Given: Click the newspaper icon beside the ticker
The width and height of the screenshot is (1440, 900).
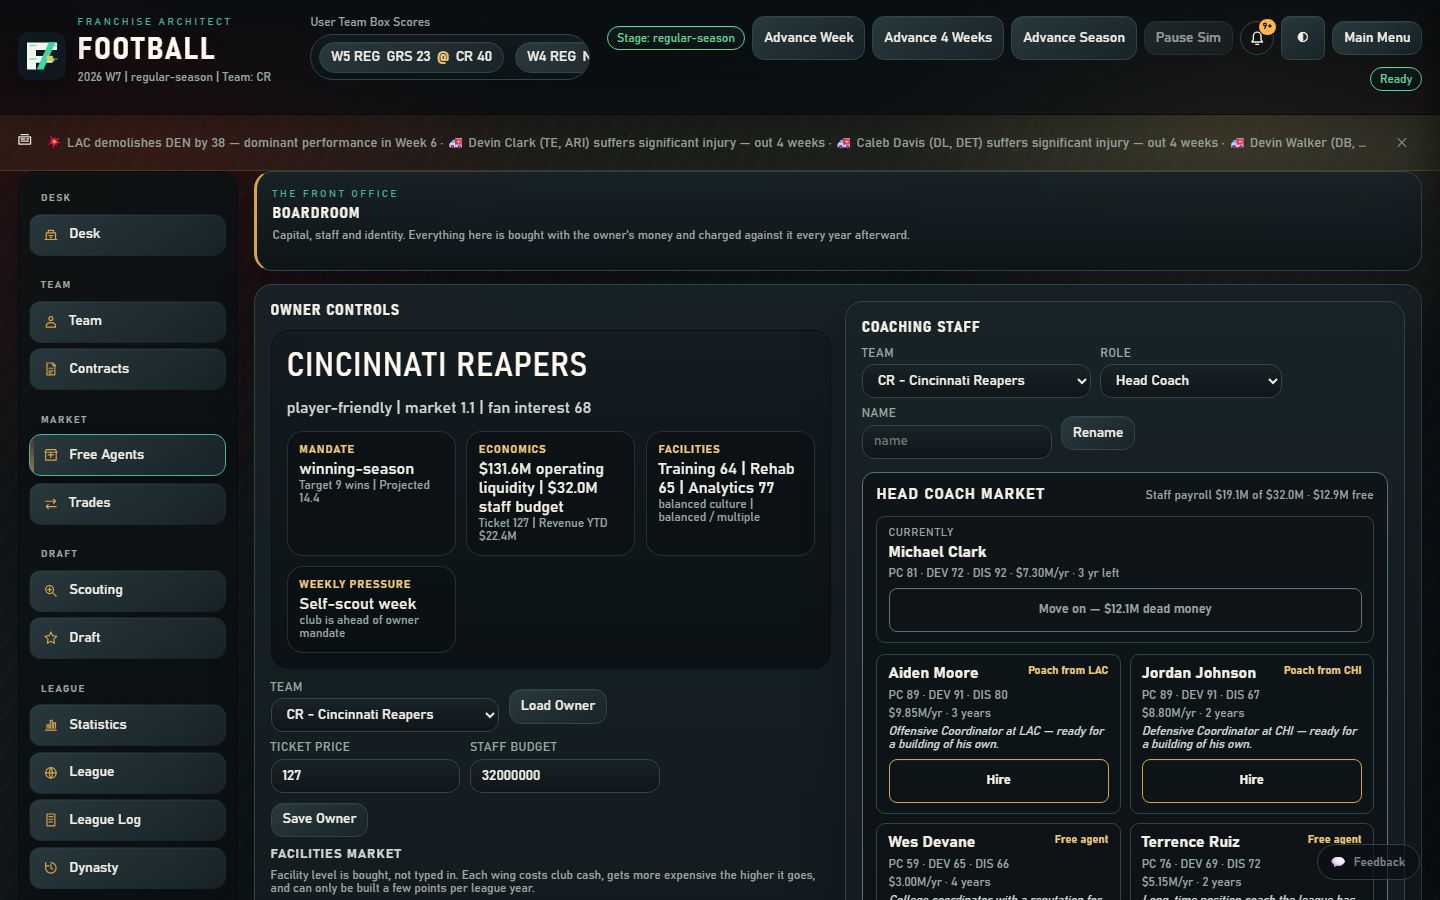Looking at the screenshot, I should coord(25,141).
